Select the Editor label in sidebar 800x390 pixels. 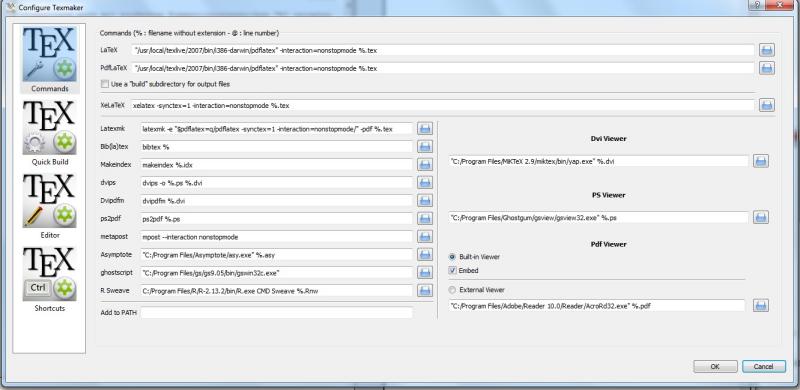point(49,235)
